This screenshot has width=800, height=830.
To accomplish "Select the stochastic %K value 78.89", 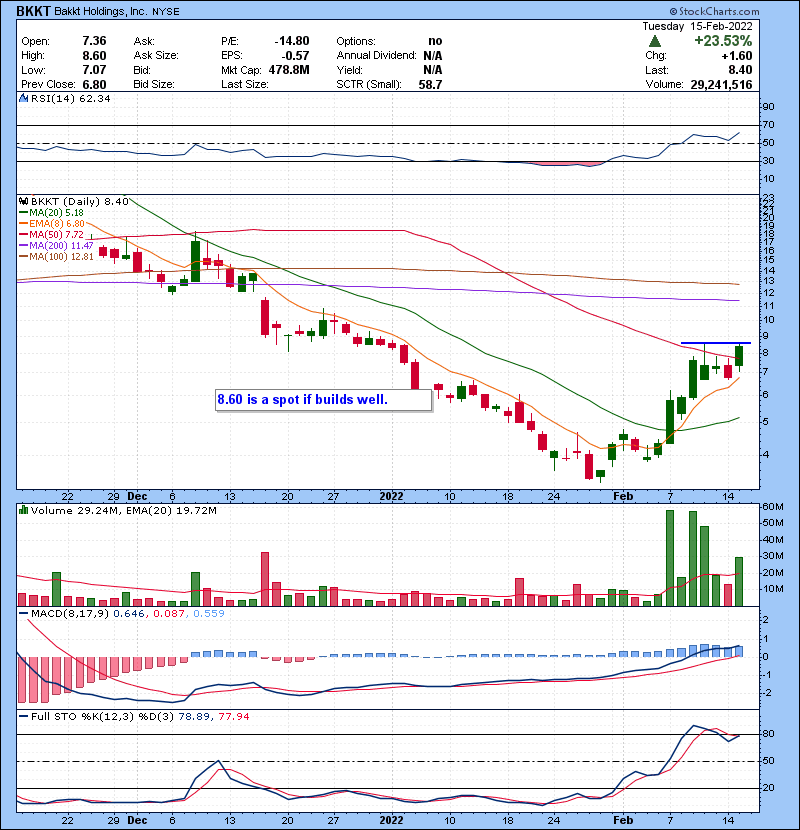I will point(193,717).
